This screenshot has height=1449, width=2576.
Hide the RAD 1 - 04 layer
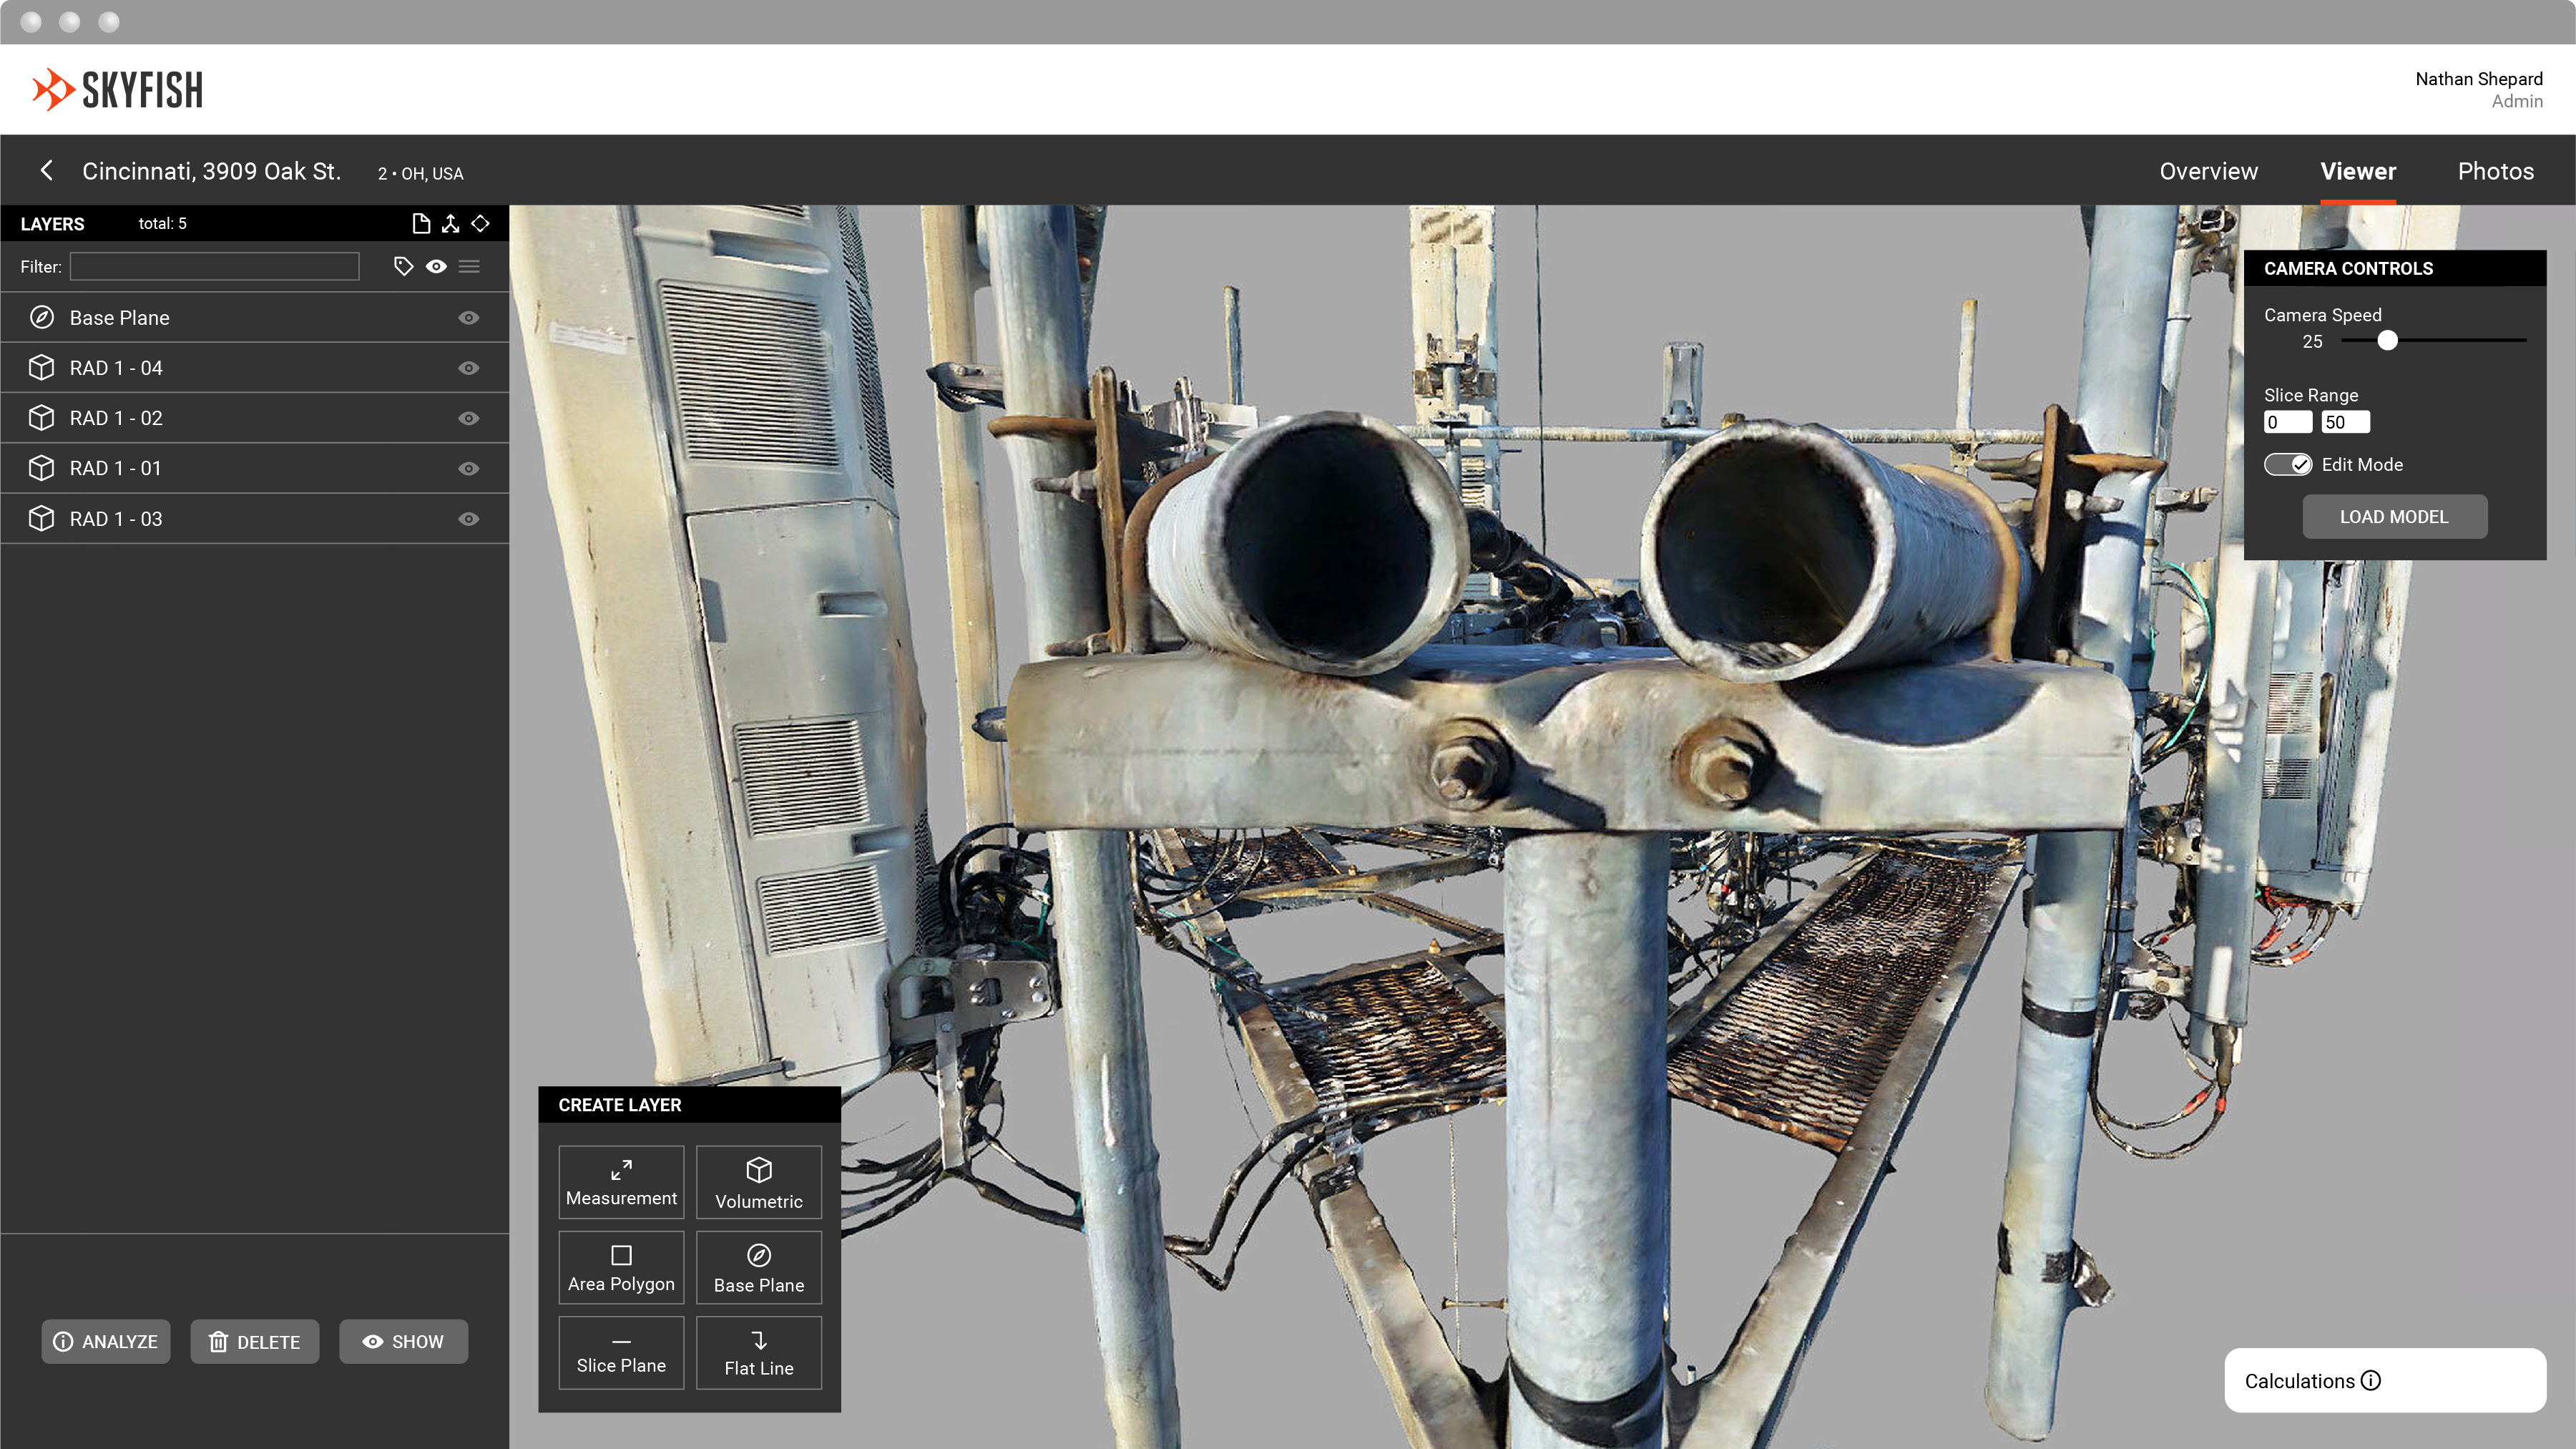tap(468, 368)
